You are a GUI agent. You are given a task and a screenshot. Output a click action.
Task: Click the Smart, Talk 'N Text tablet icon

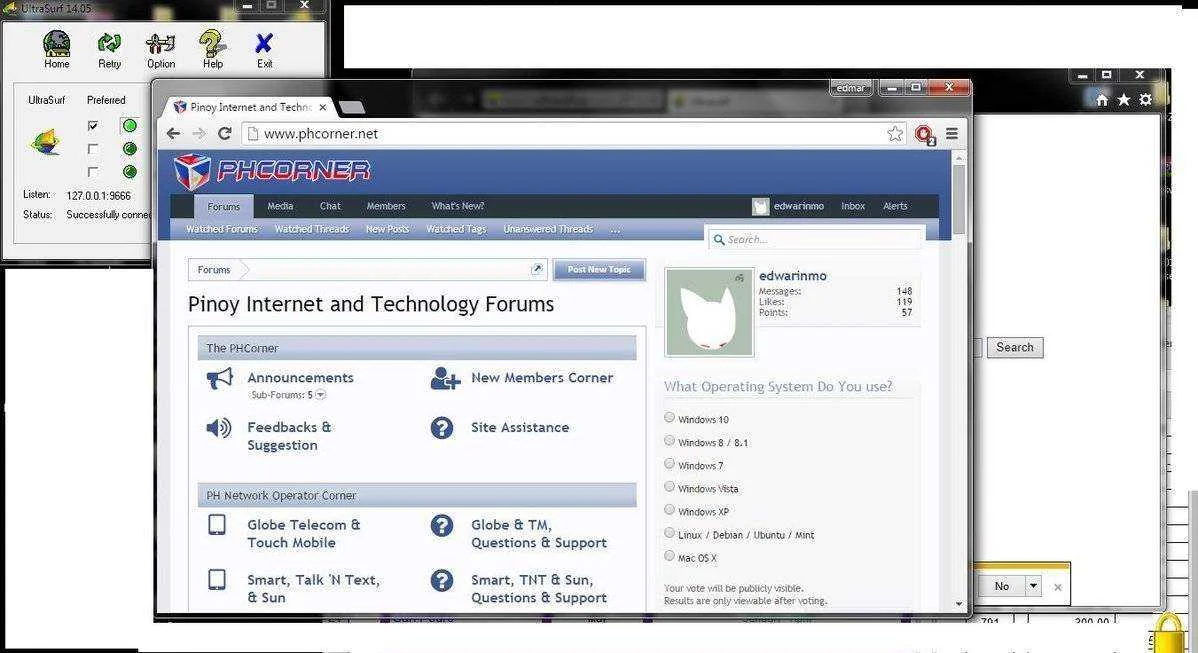click(217, 580)
